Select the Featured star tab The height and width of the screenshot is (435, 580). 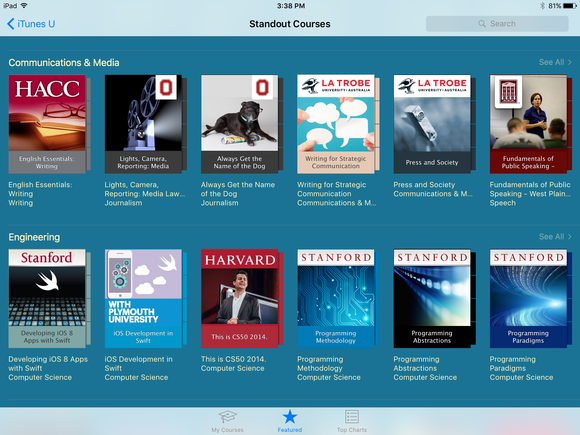coord(290,421)
